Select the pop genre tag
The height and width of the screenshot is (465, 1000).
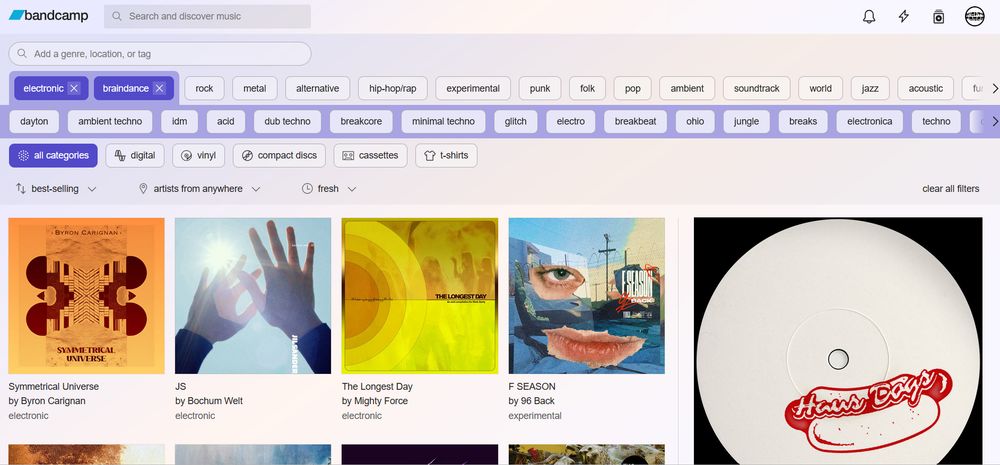[x=633, y=89]
